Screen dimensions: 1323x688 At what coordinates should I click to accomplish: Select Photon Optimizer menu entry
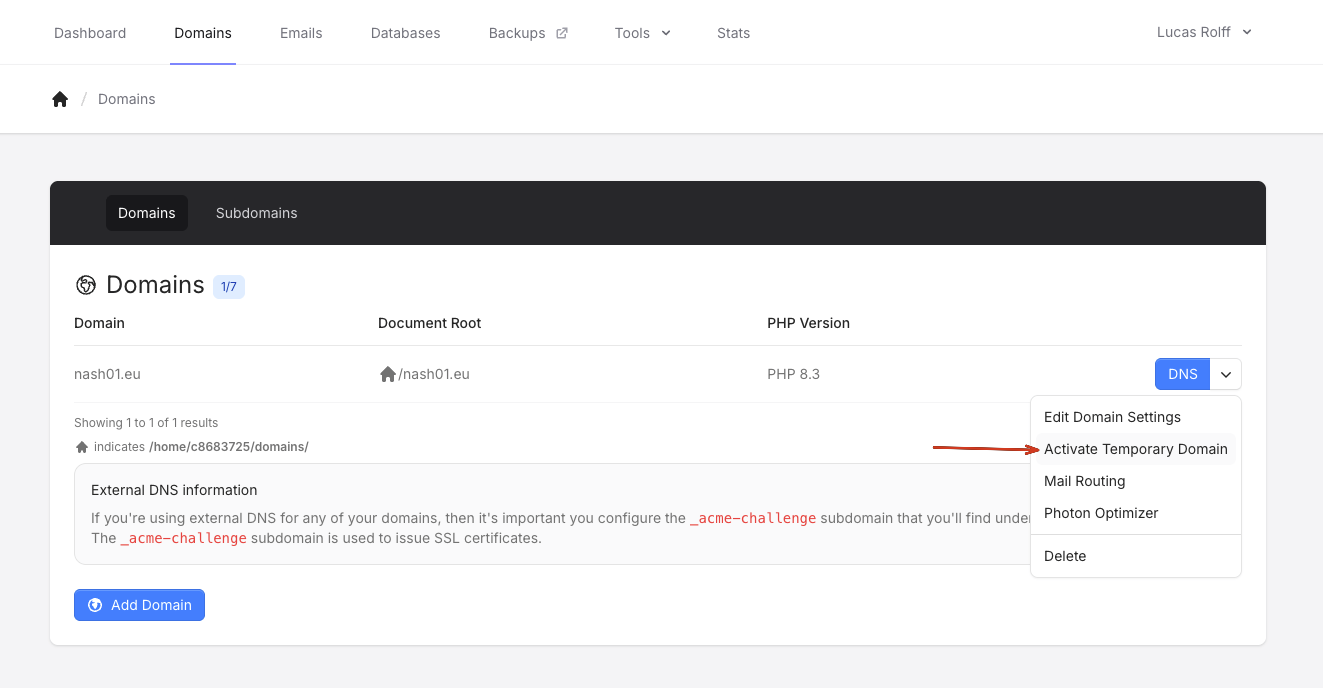pyautogui.click(x=1101, y=513)
